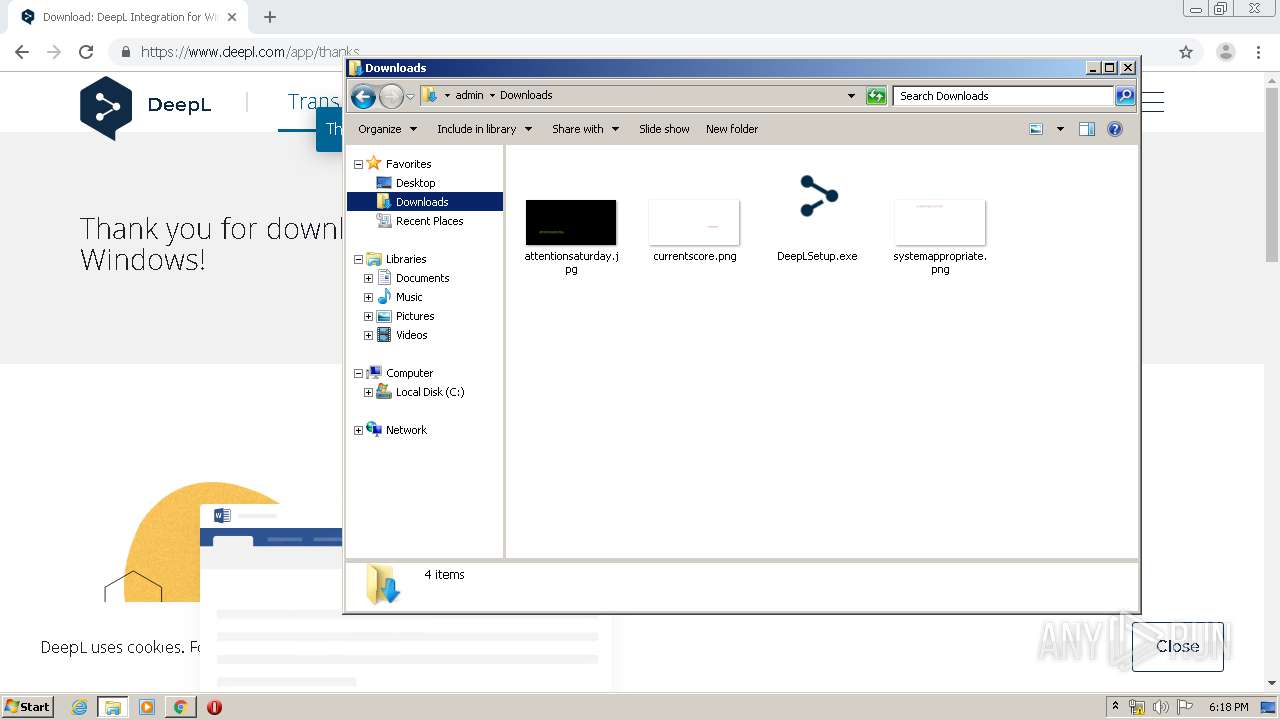The height and width of the screenshot is (720, 1280).
Task: Click the admin breadcrumb segment
Action: [x=469, y=95]
